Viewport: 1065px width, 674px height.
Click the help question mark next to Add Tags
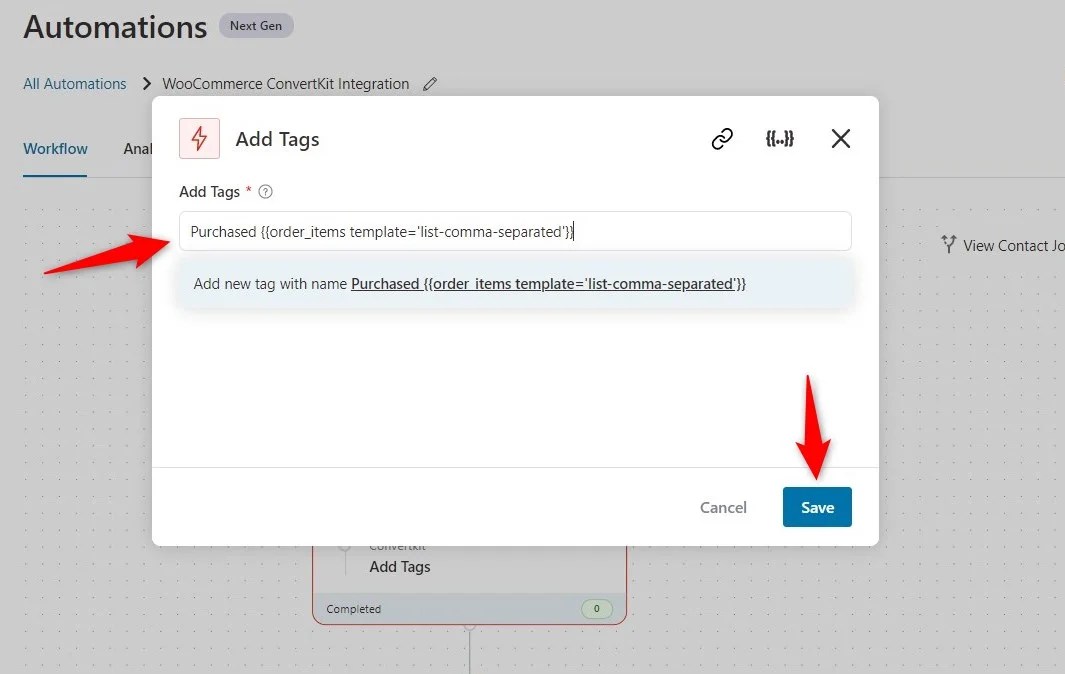click(264, 191)
